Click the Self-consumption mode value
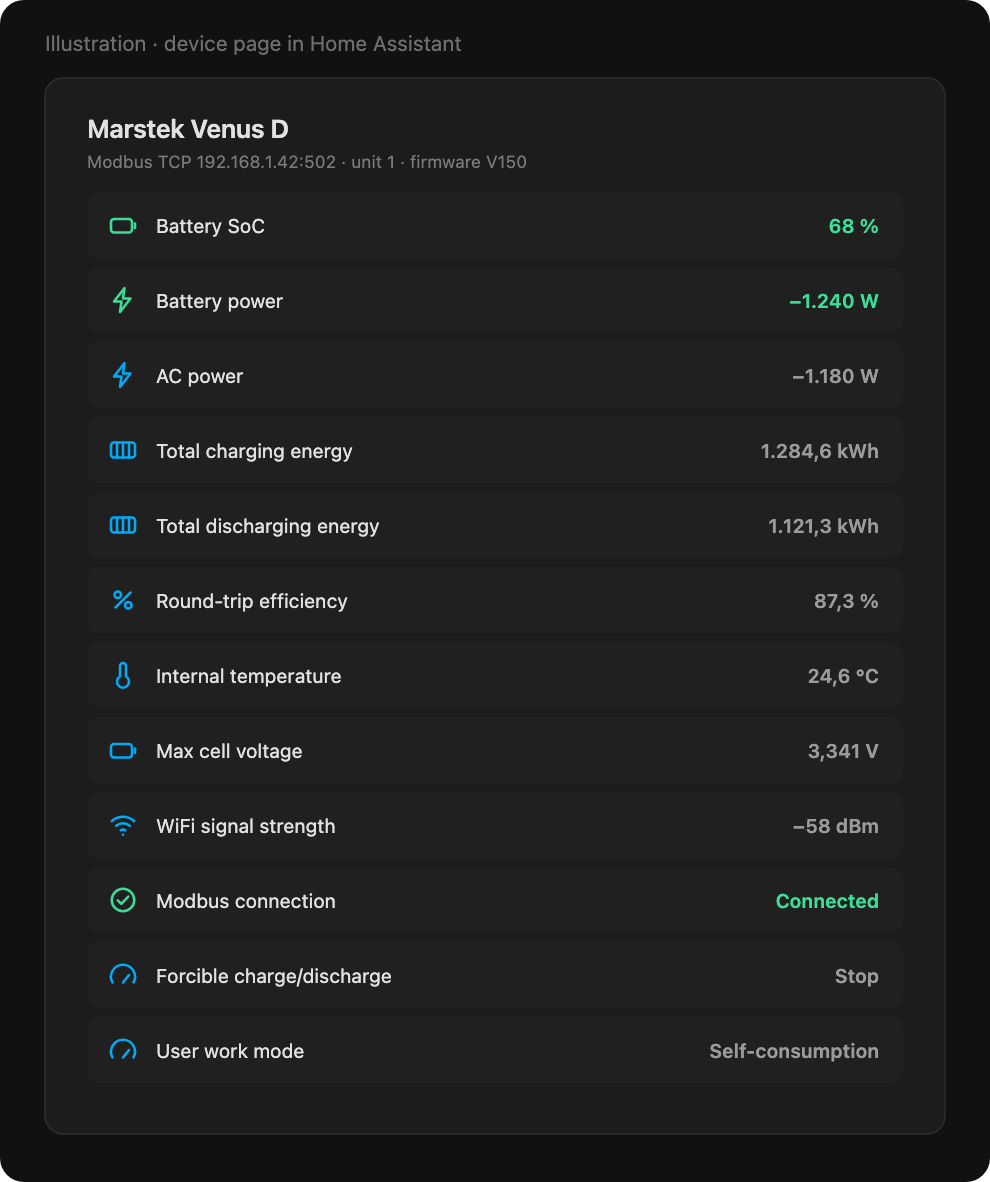Image resolution: width=990 pixels, height=1182 pixels. (x=794, y=1051)
